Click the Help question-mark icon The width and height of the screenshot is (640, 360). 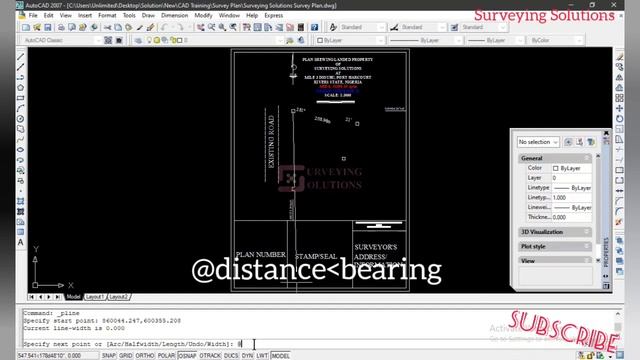(x=314, y=27)
